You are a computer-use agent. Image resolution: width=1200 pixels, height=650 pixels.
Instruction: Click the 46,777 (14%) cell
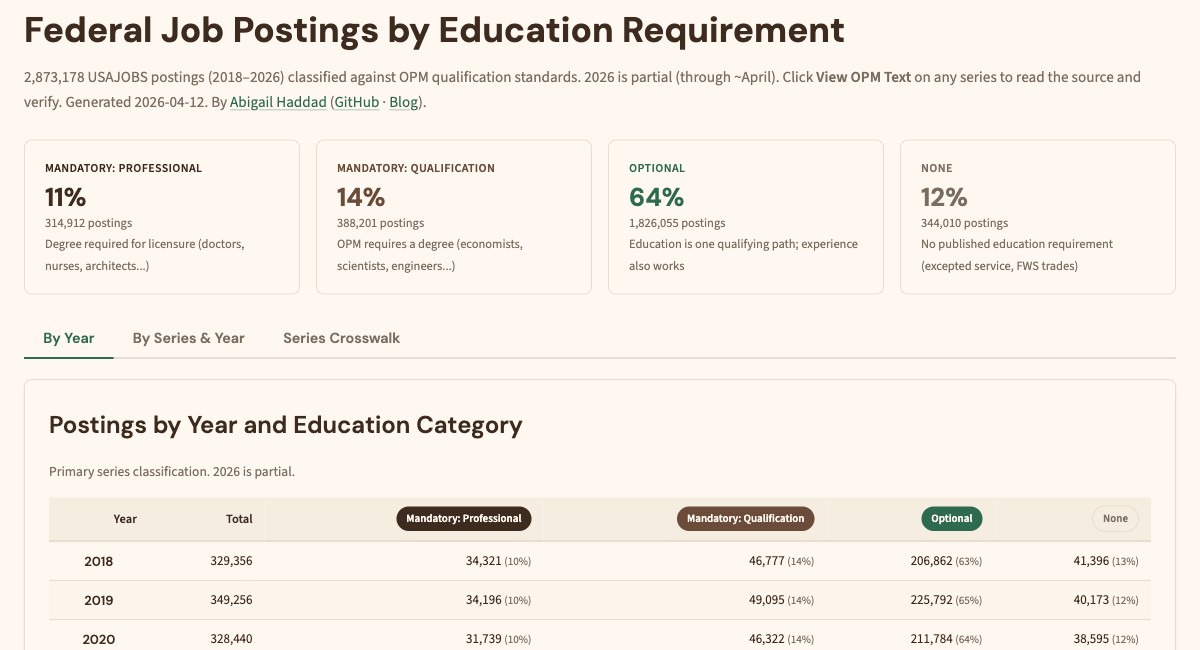click(781, 562)
